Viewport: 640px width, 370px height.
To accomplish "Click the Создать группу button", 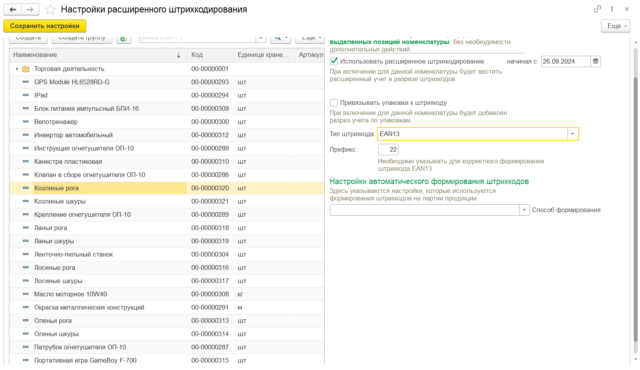I will 82,38.
